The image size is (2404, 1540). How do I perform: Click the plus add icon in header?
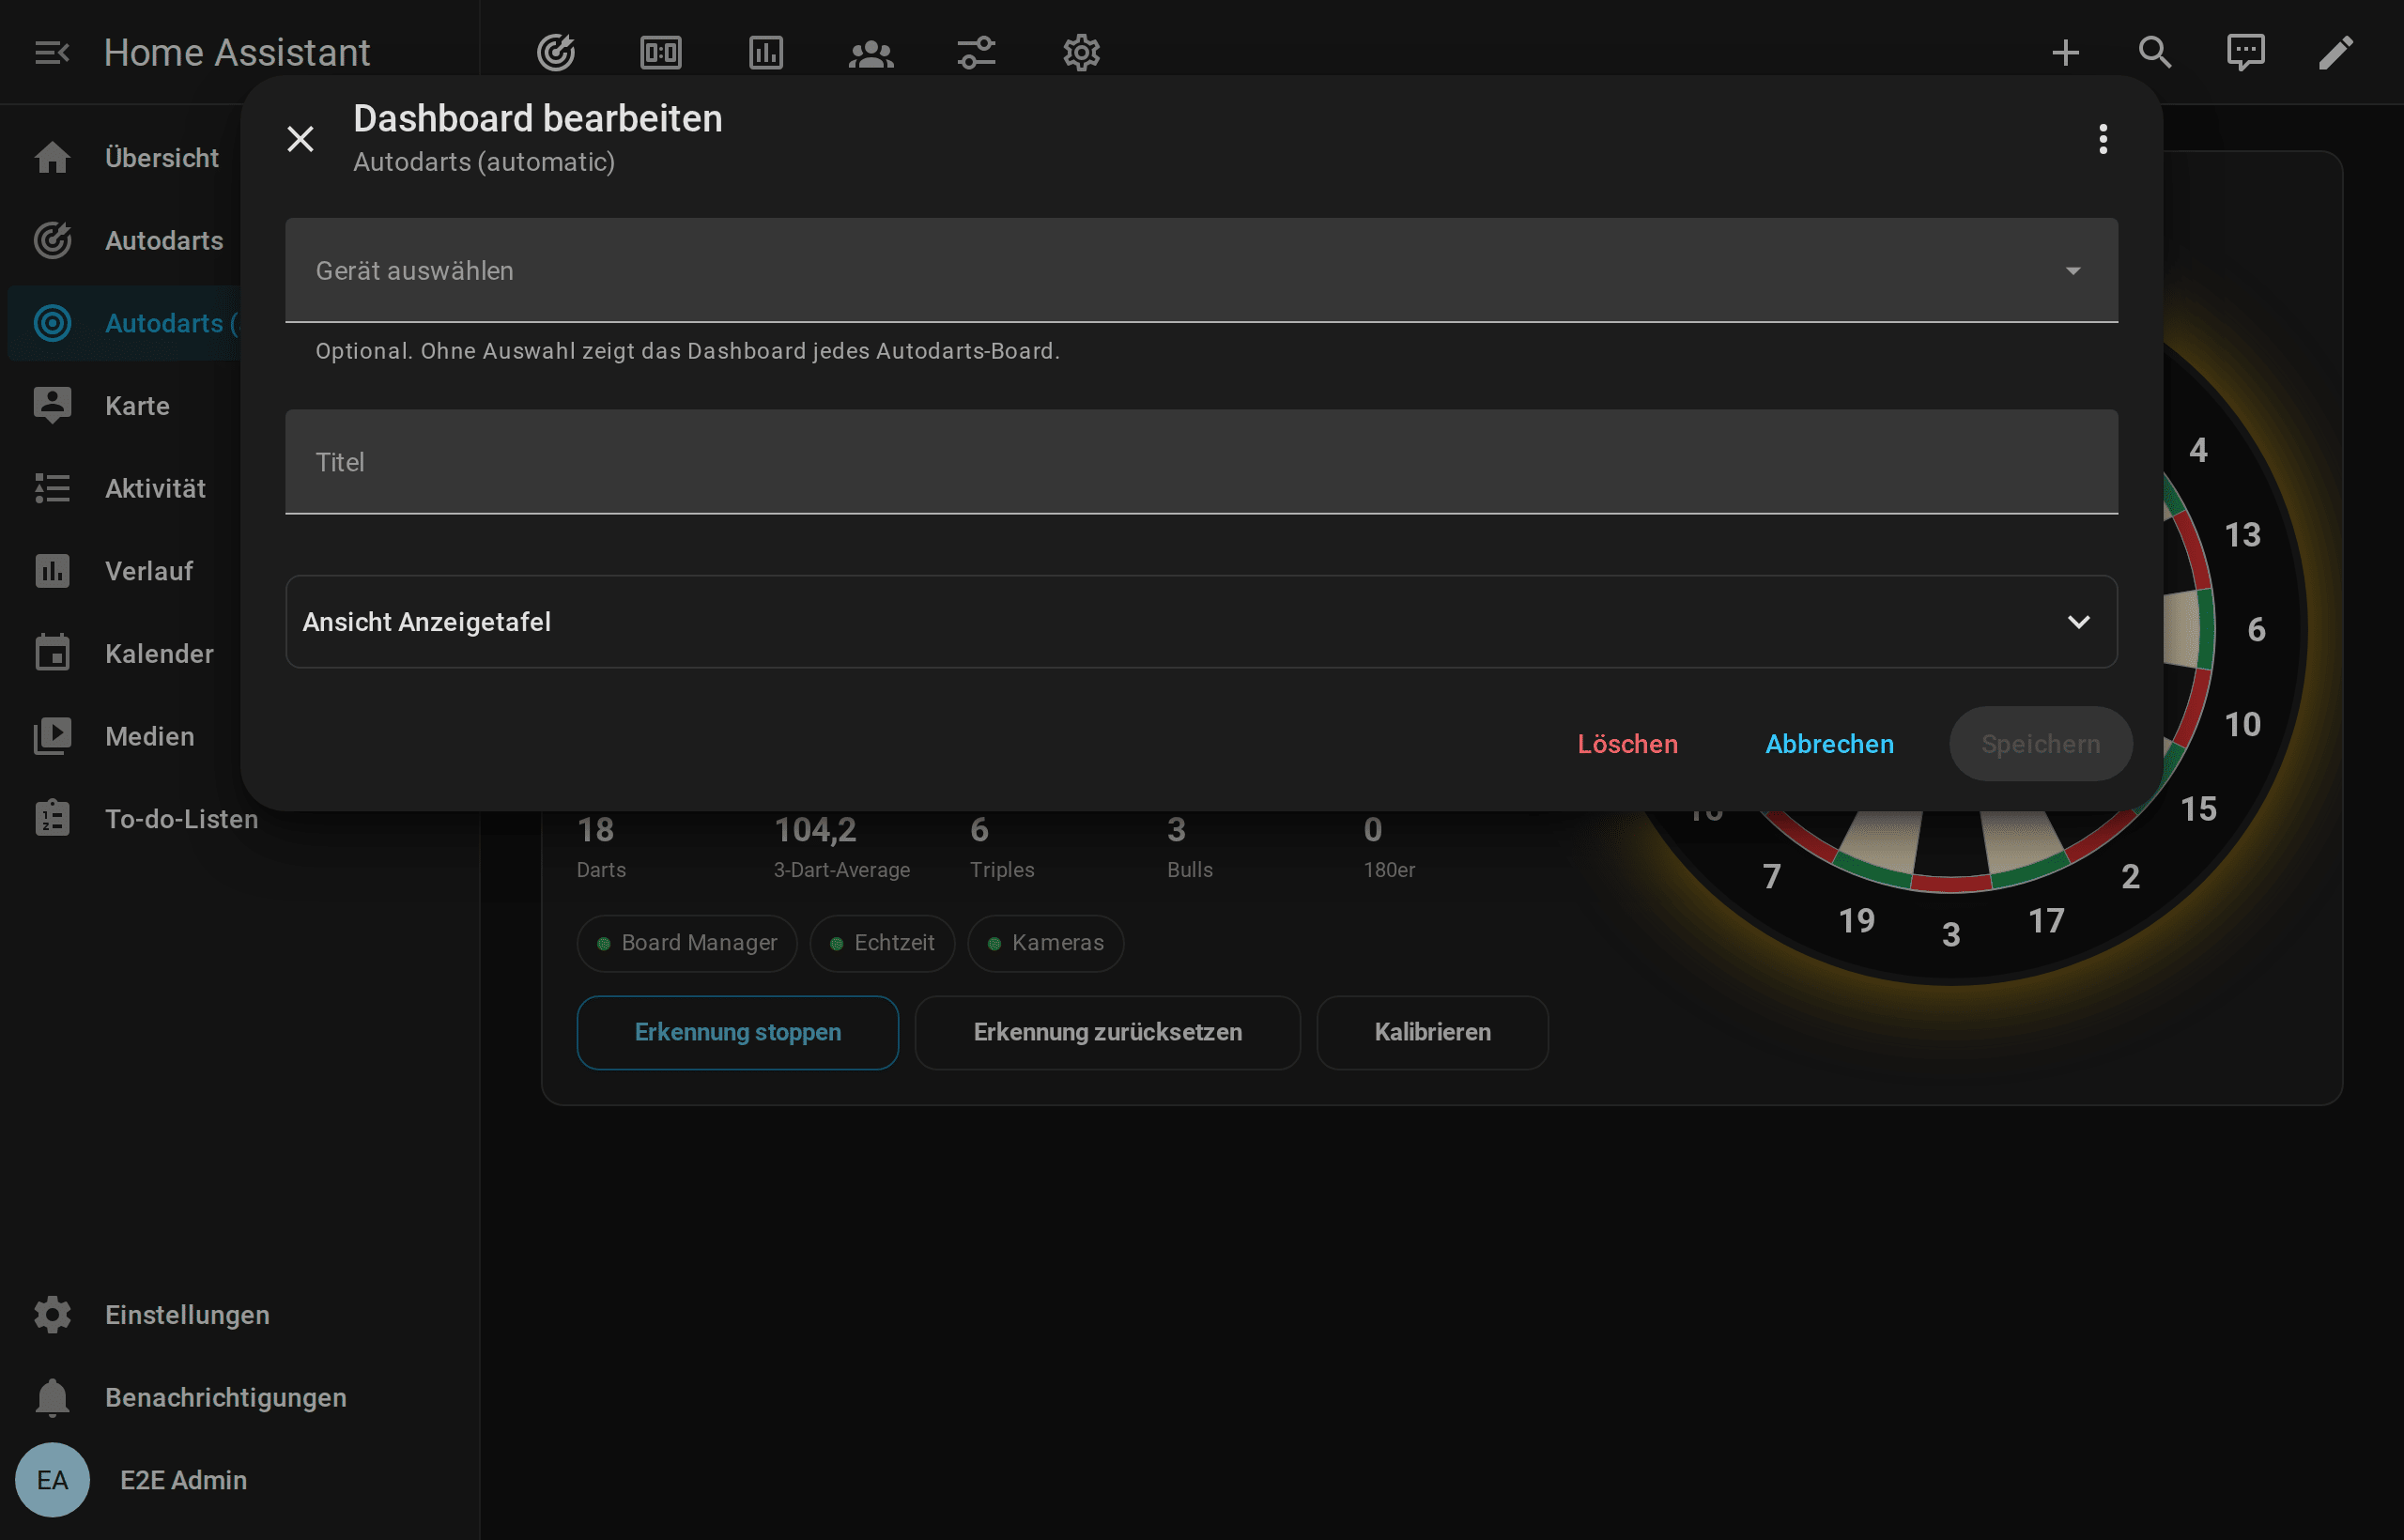pos(2065,52)
